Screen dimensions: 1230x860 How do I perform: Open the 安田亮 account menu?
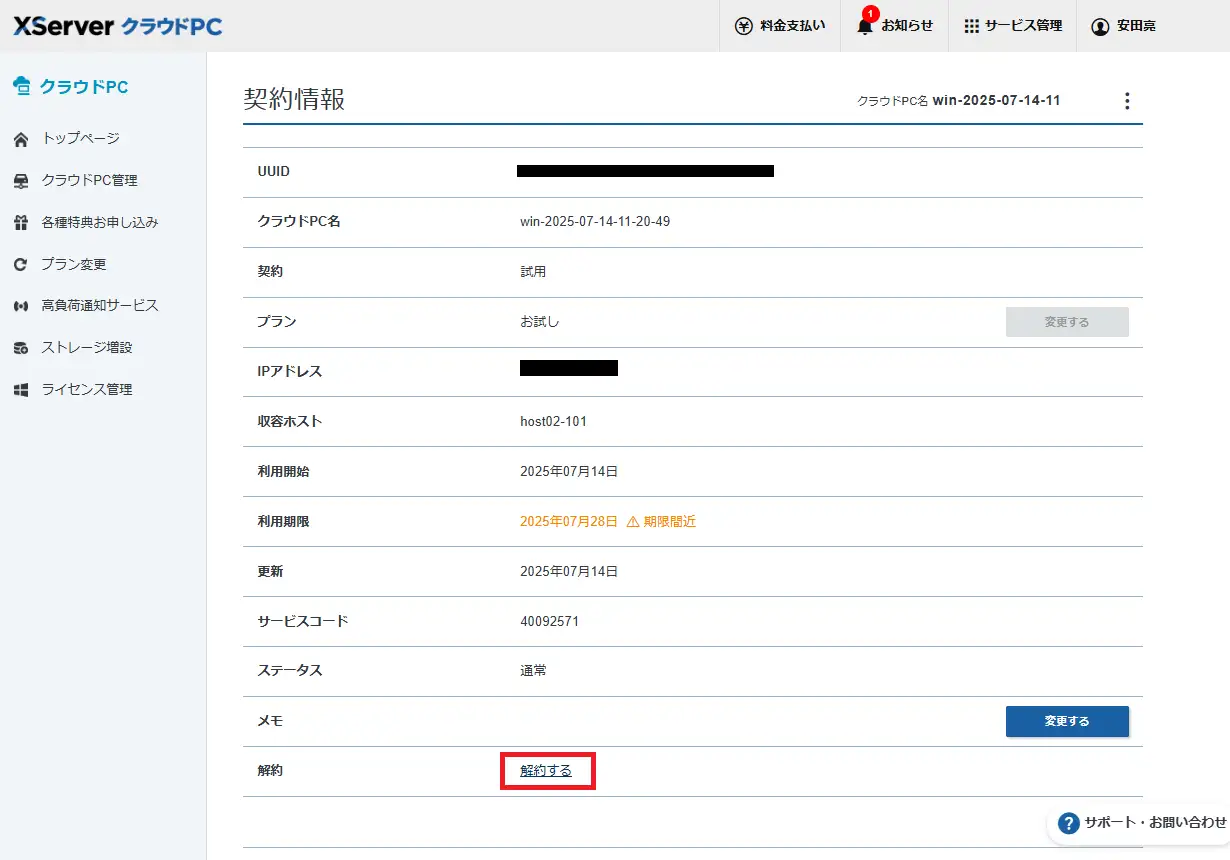tap(1124, 26)
